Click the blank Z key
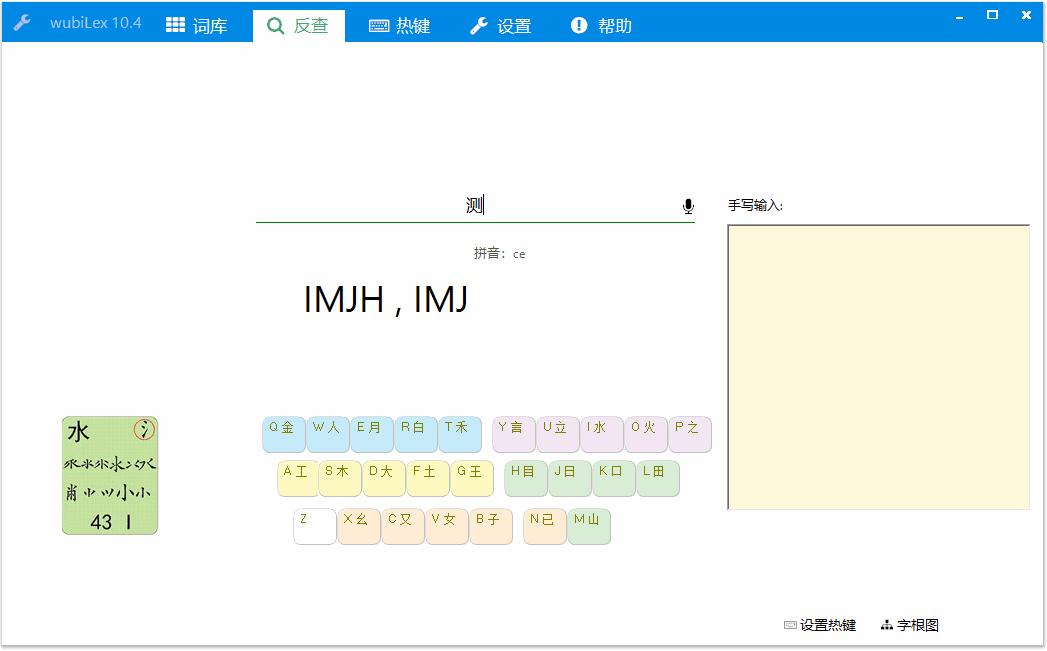 tap(314, 526)
